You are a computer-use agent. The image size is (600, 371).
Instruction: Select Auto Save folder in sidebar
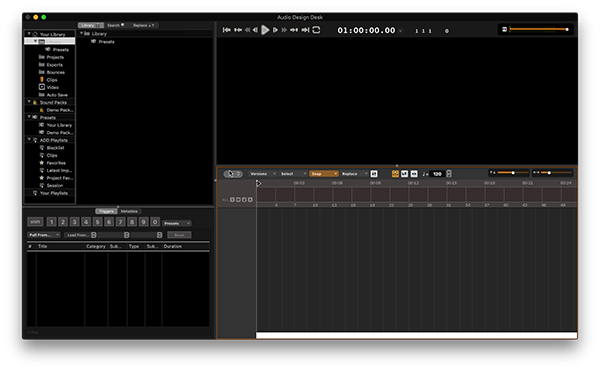coord(57,95)
